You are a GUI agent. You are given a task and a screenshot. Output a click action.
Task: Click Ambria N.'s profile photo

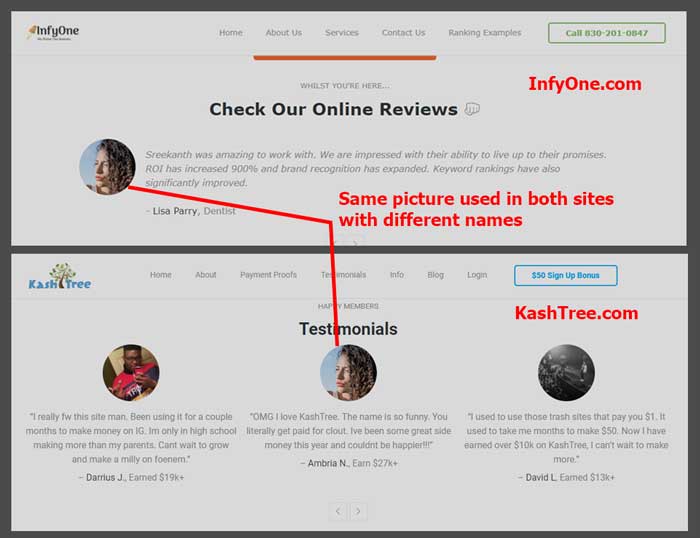point(348,372)
